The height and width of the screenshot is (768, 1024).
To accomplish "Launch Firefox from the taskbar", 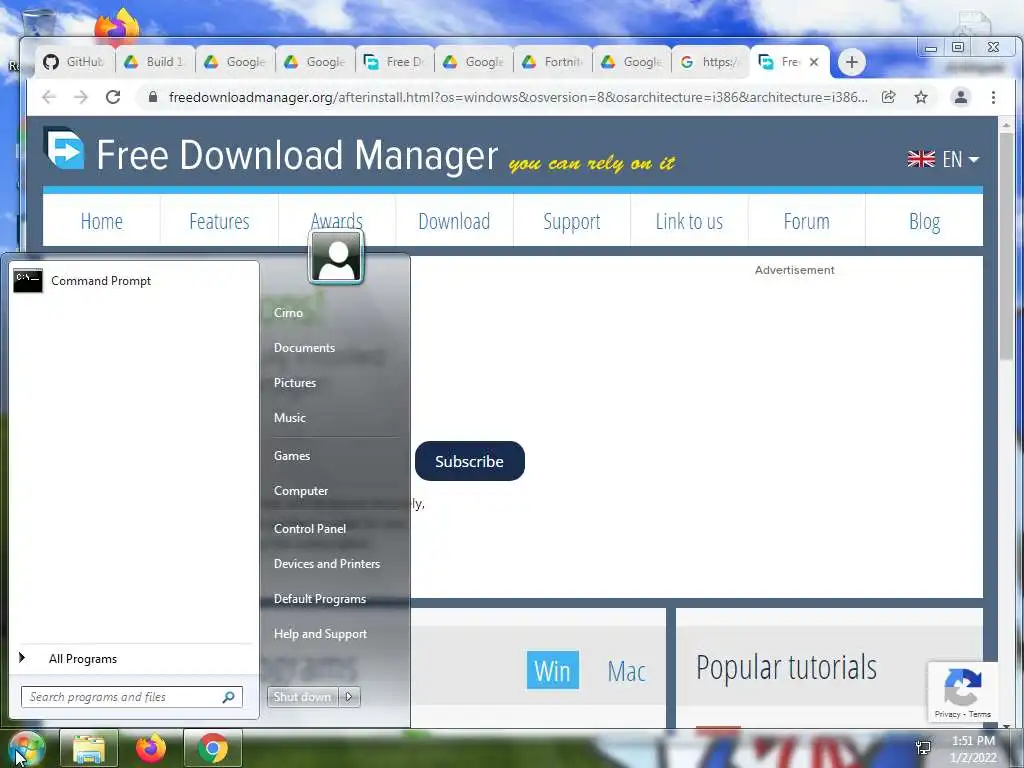I will coord(151,748).
